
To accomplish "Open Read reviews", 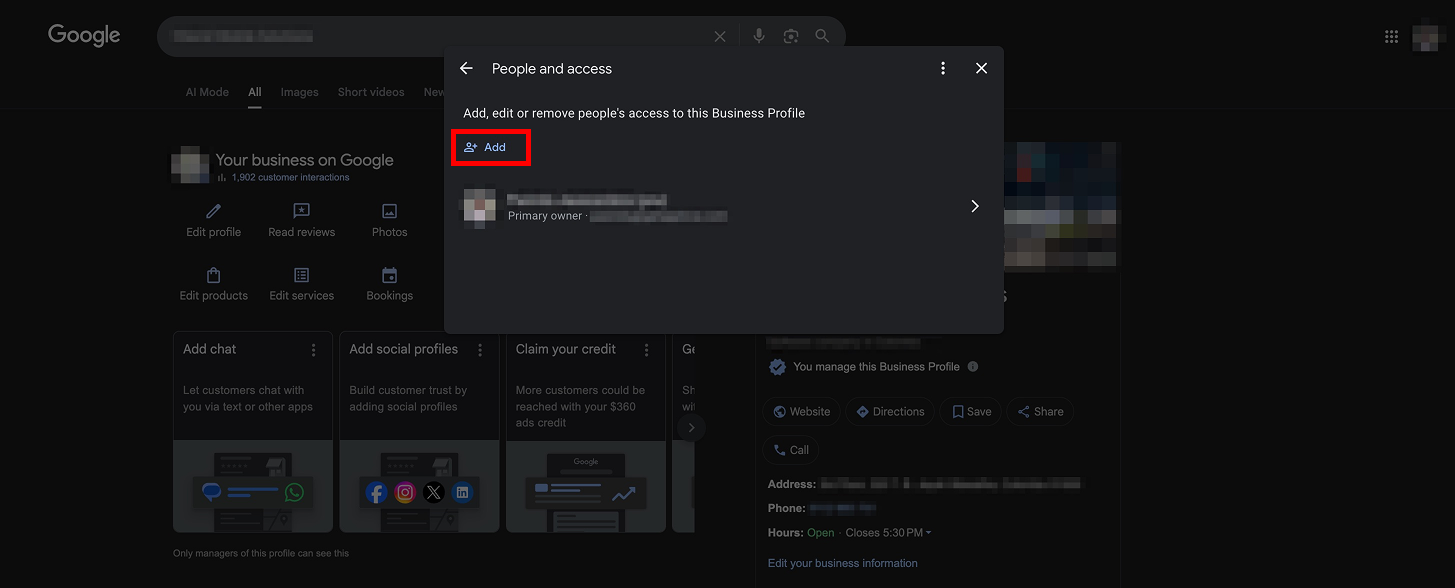I will pyautogui.click(x=301, y=212).
